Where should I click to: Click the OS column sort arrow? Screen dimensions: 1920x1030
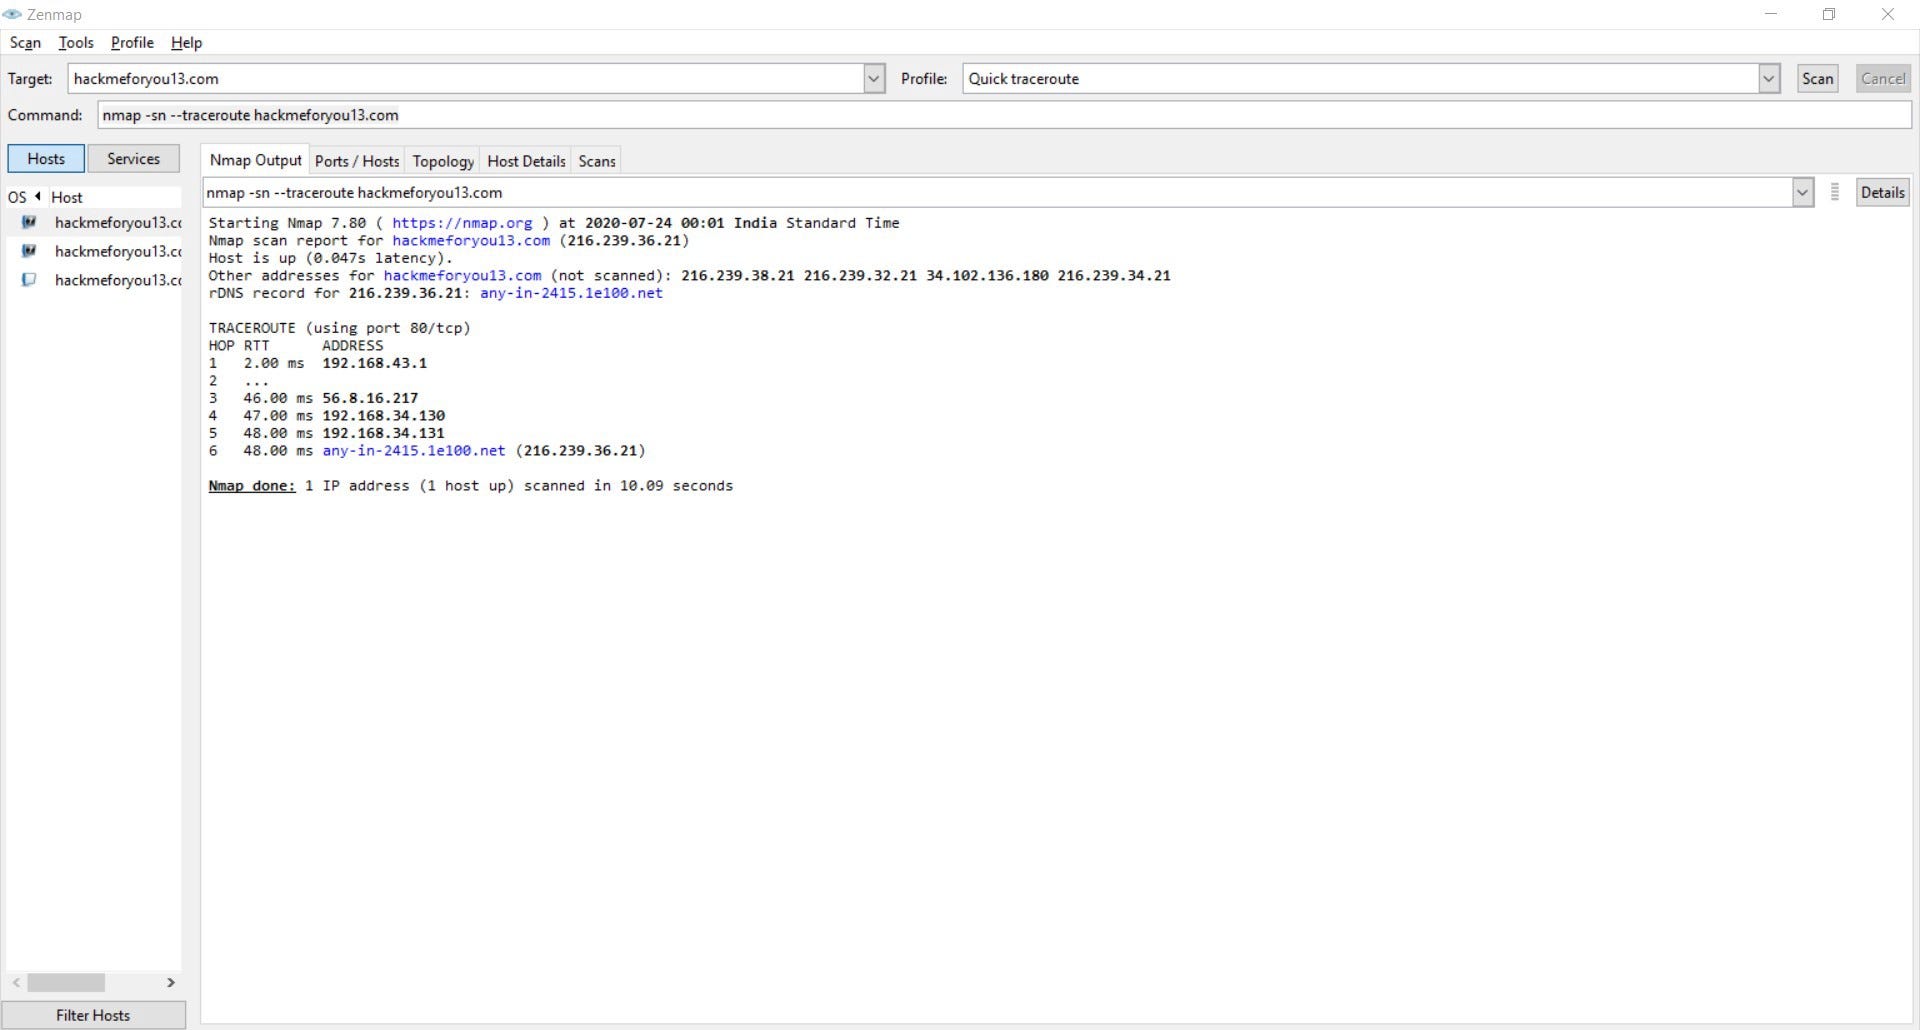38,196
